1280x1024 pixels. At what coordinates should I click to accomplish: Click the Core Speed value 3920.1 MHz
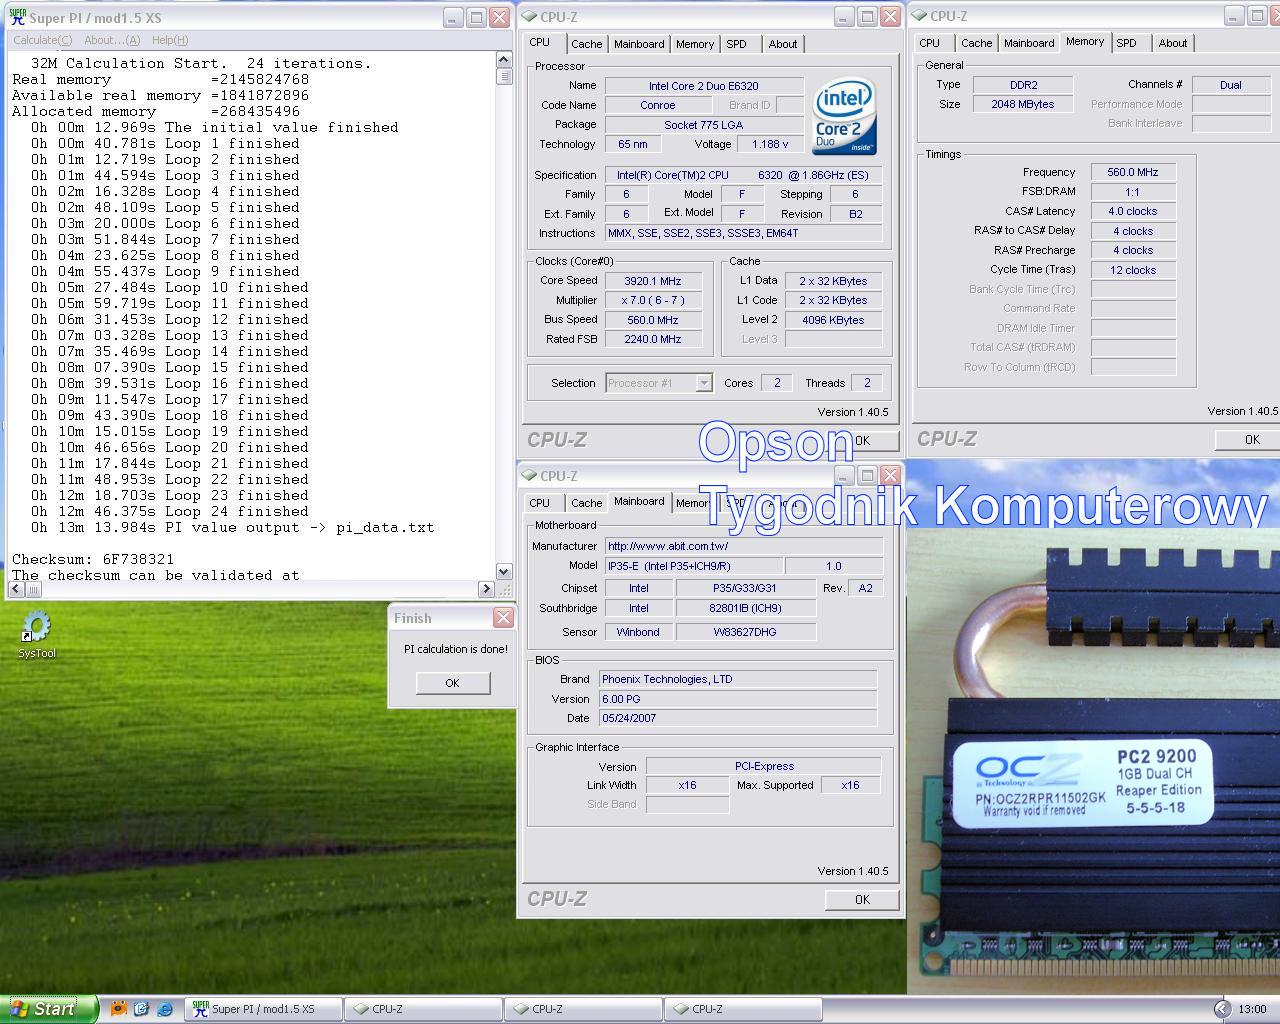tap(653, 281)
